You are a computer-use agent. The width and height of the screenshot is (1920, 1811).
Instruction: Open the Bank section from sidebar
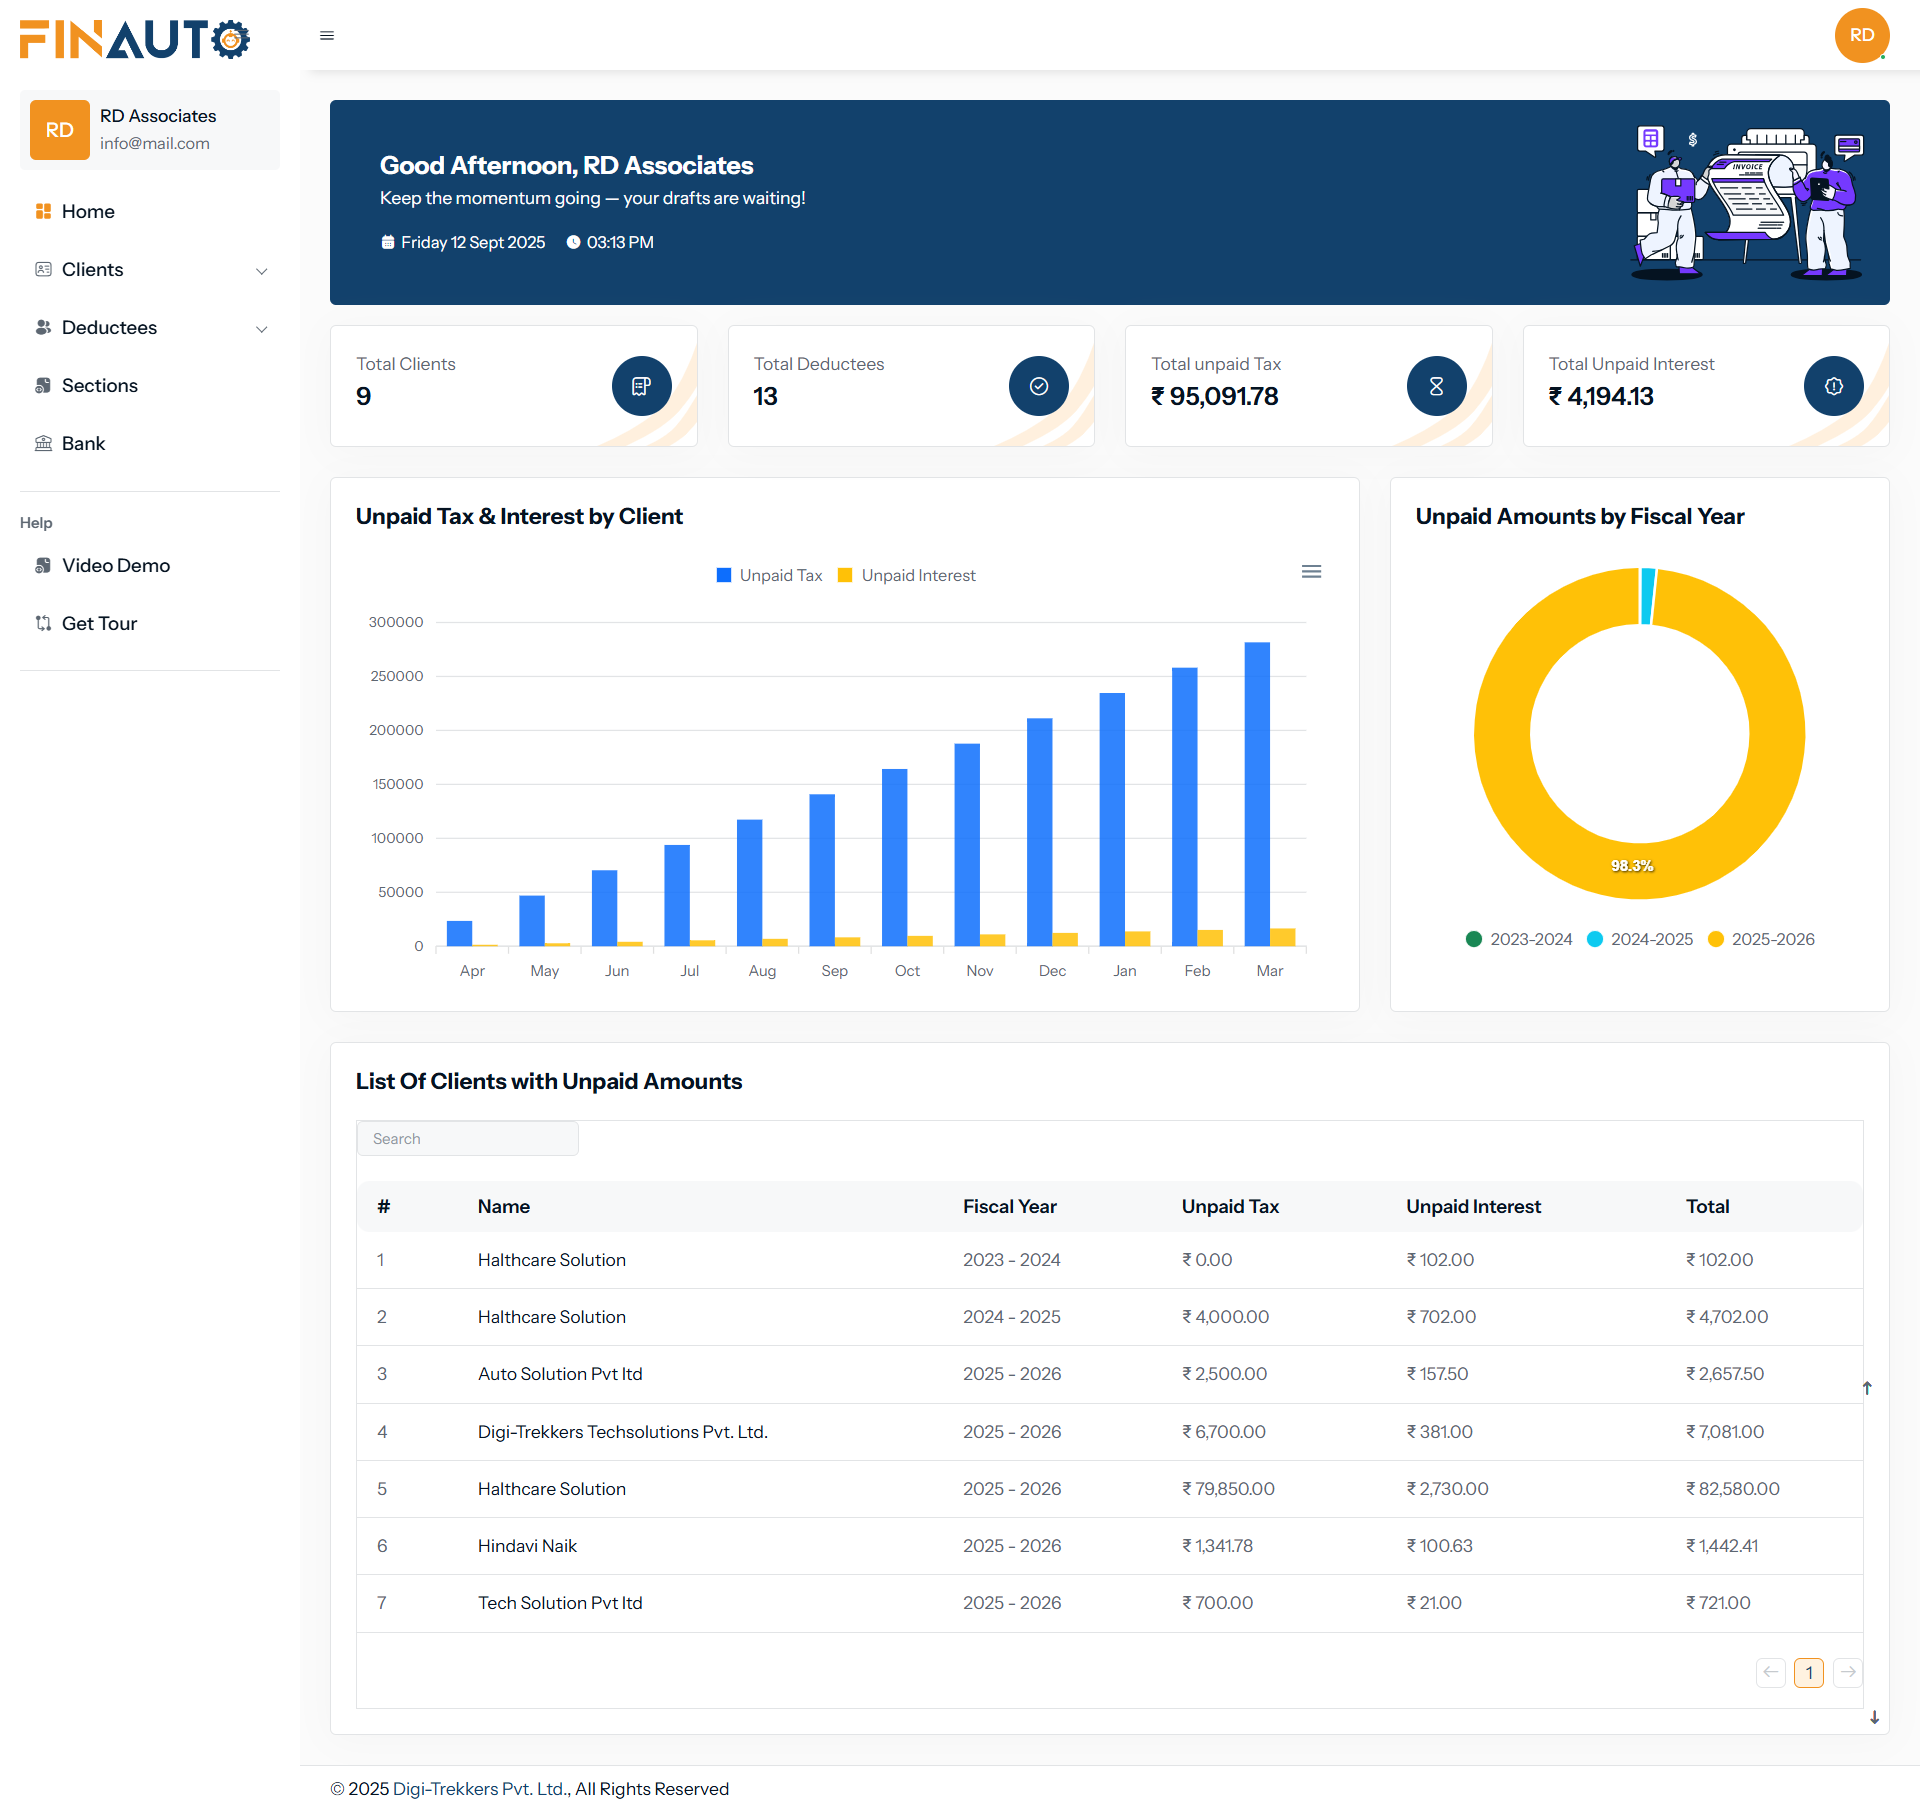44,443
